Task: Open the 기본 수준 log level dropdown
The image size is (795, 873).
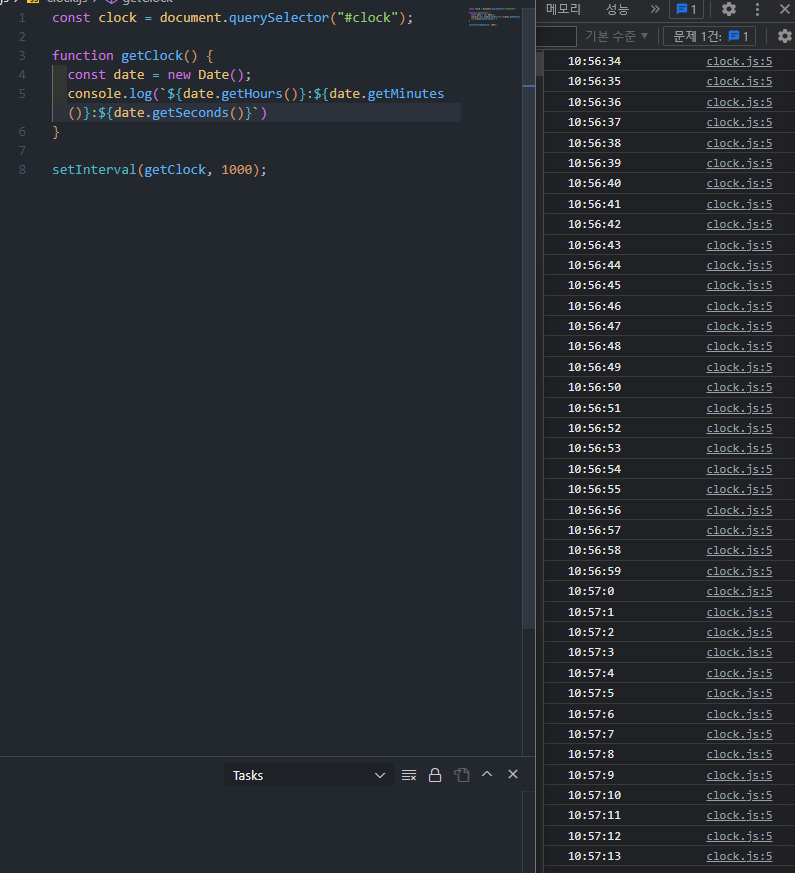Action: (x=616, y=36)
